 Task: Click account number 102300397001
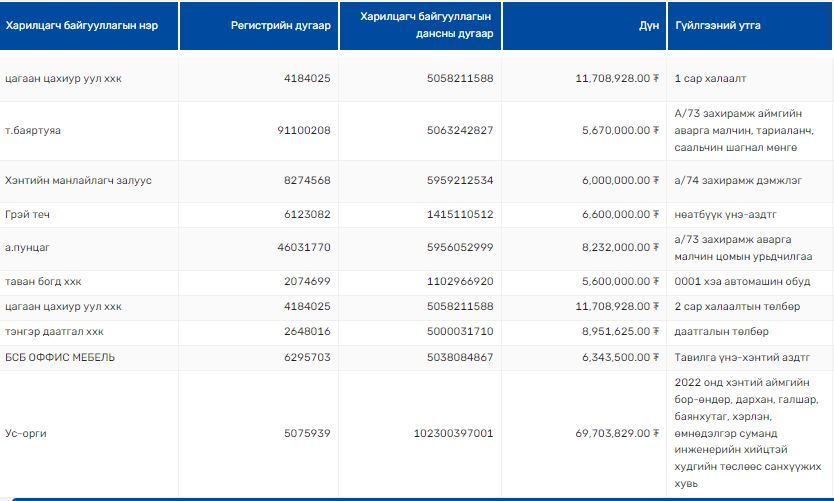tap(453, 434)
